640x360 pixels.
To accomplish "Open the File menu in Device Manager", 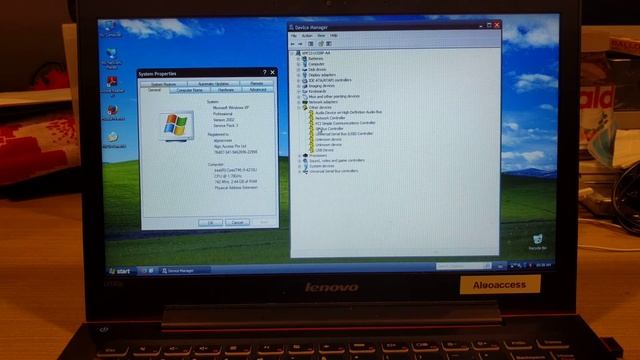I will click(293, 36).
